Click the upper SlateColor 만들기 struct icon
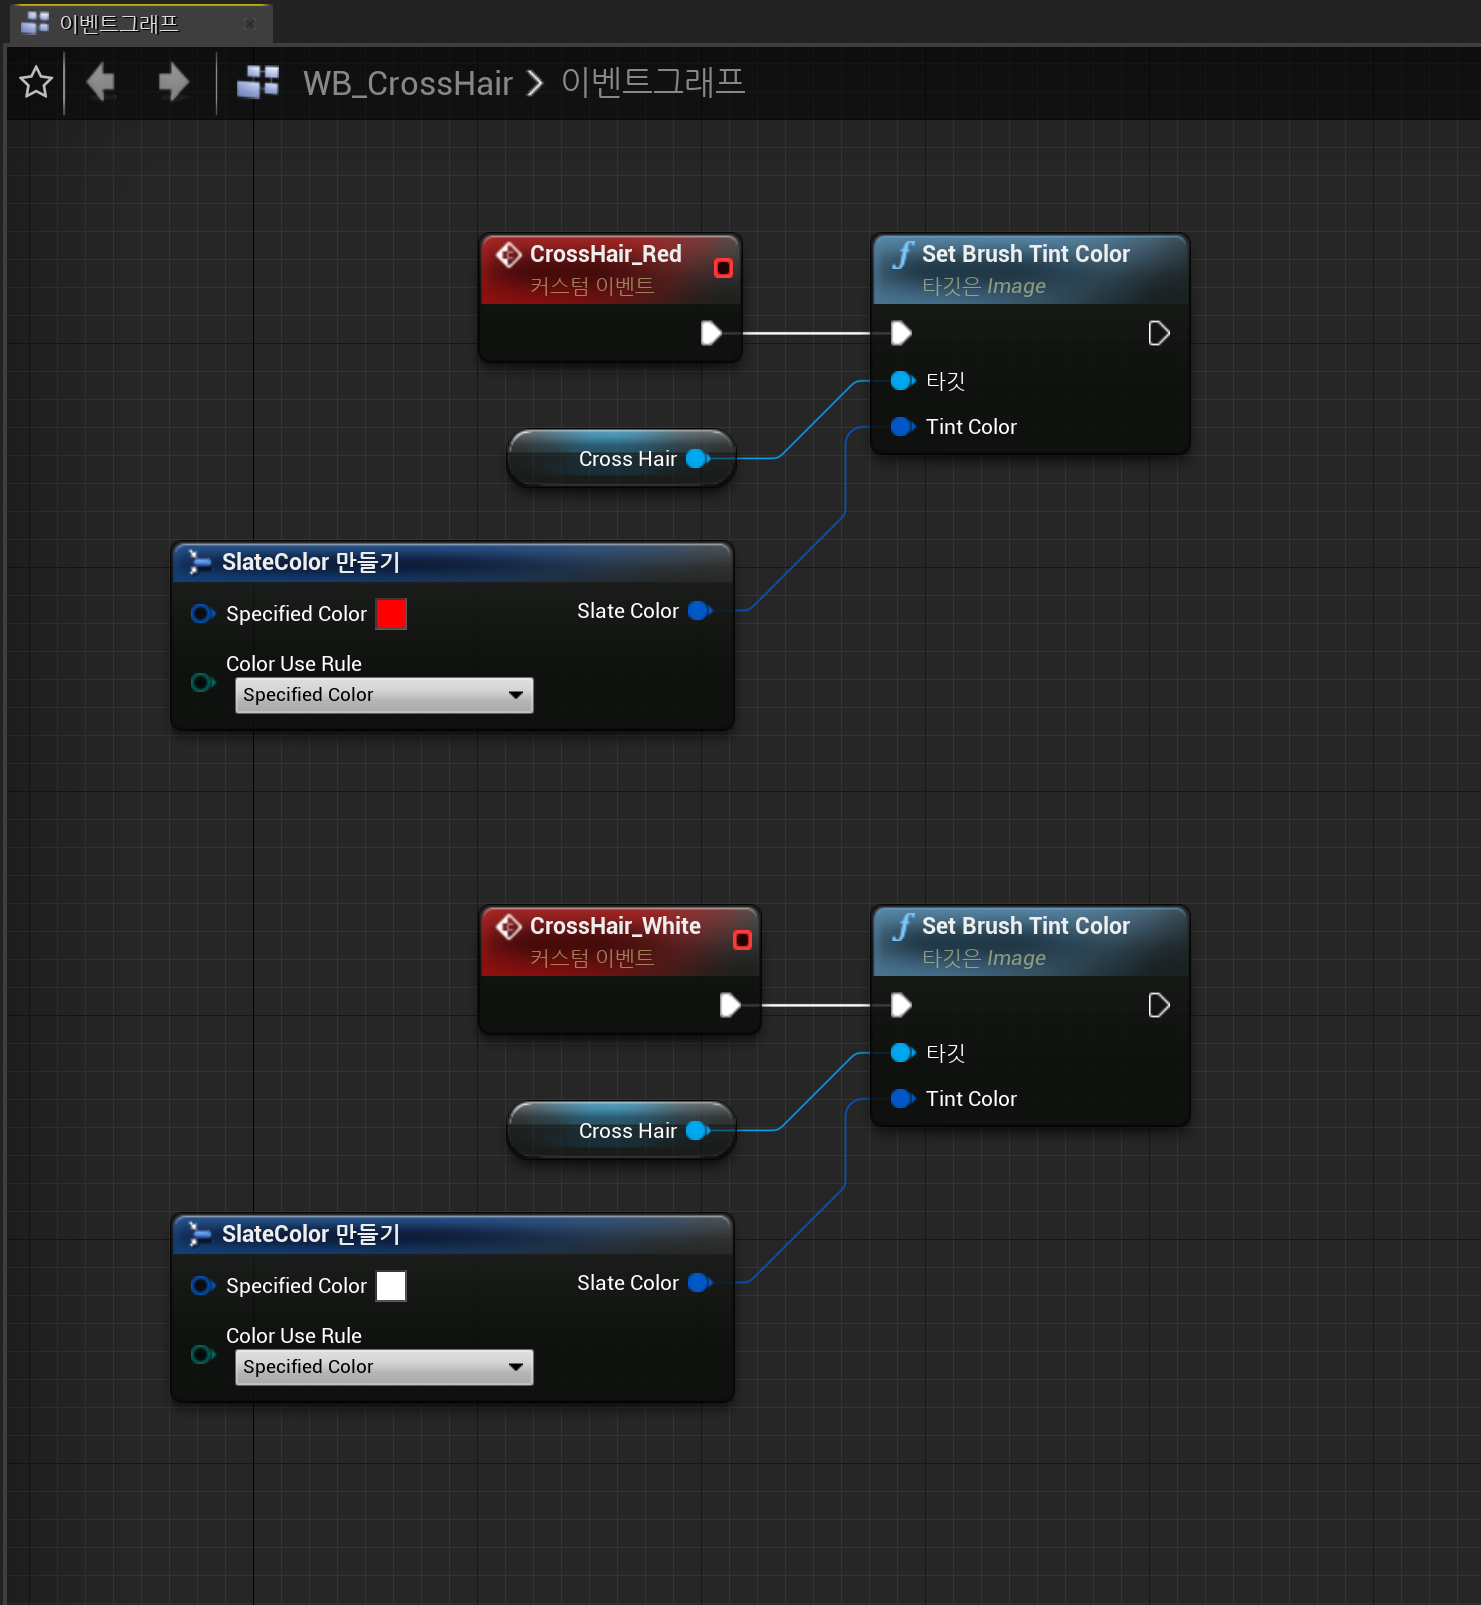This screenshot has height=1605, width=1481. [x=200, y=562]
